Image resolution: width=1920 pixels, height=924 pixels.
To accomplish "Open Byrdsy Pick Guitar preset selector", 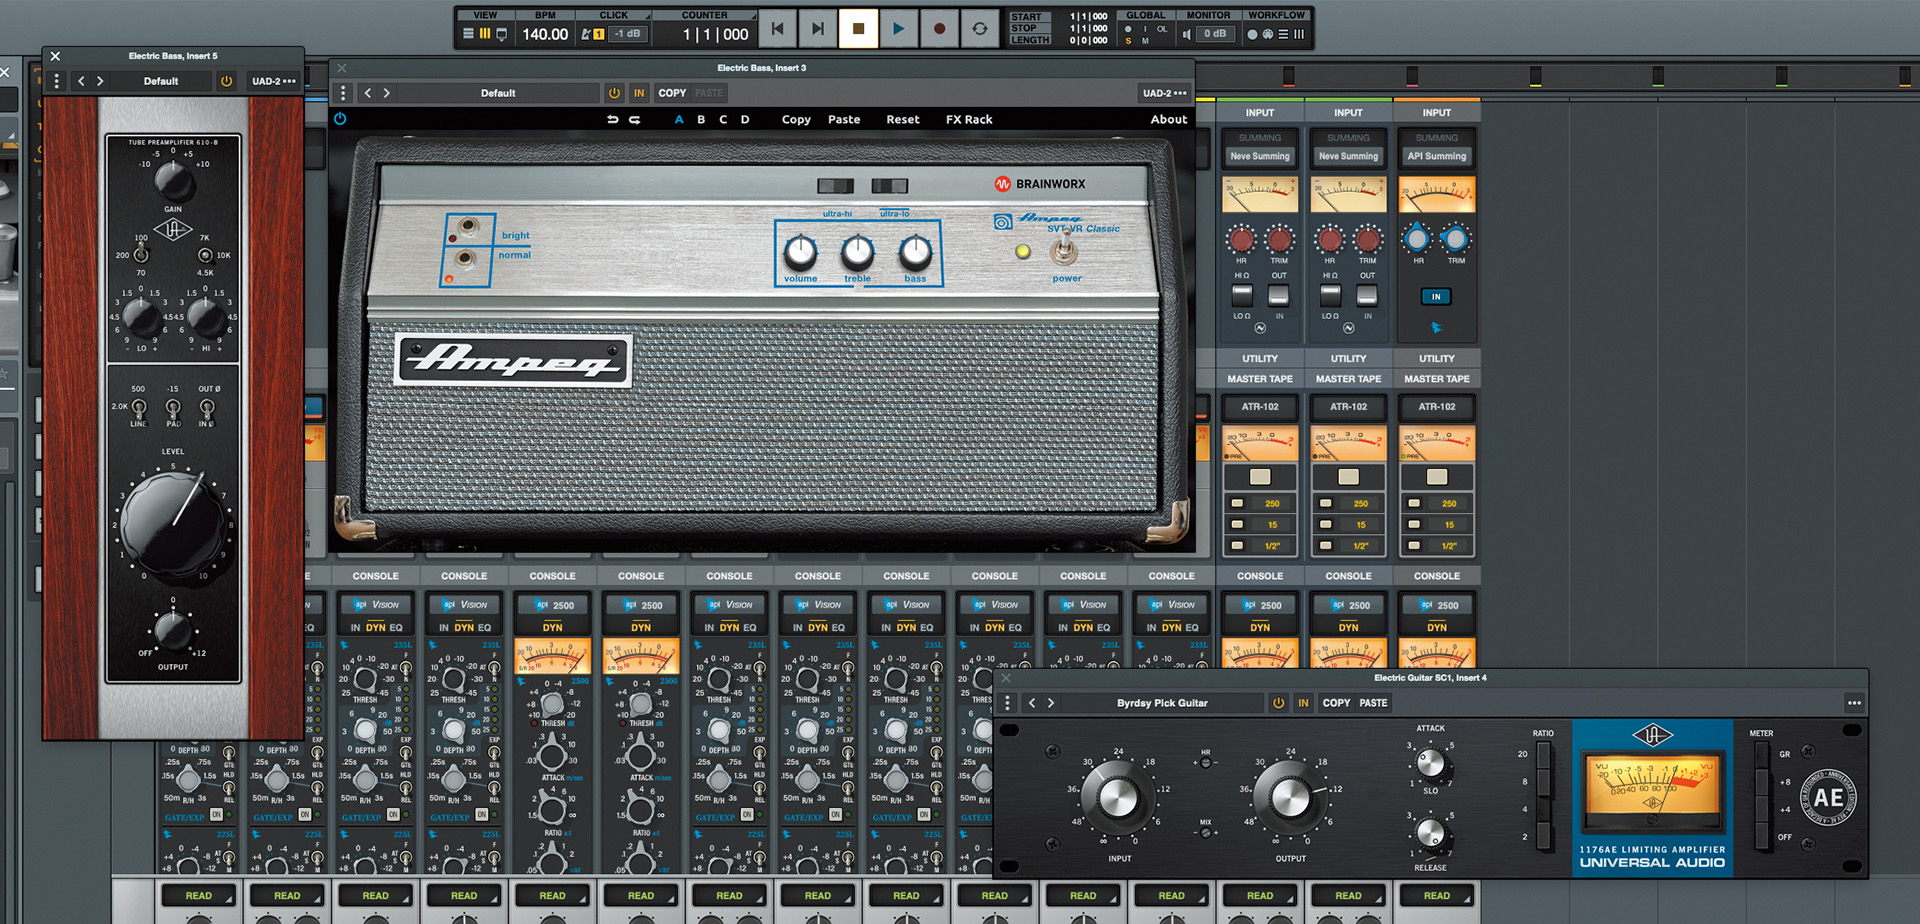I will tap(1162, 703).
